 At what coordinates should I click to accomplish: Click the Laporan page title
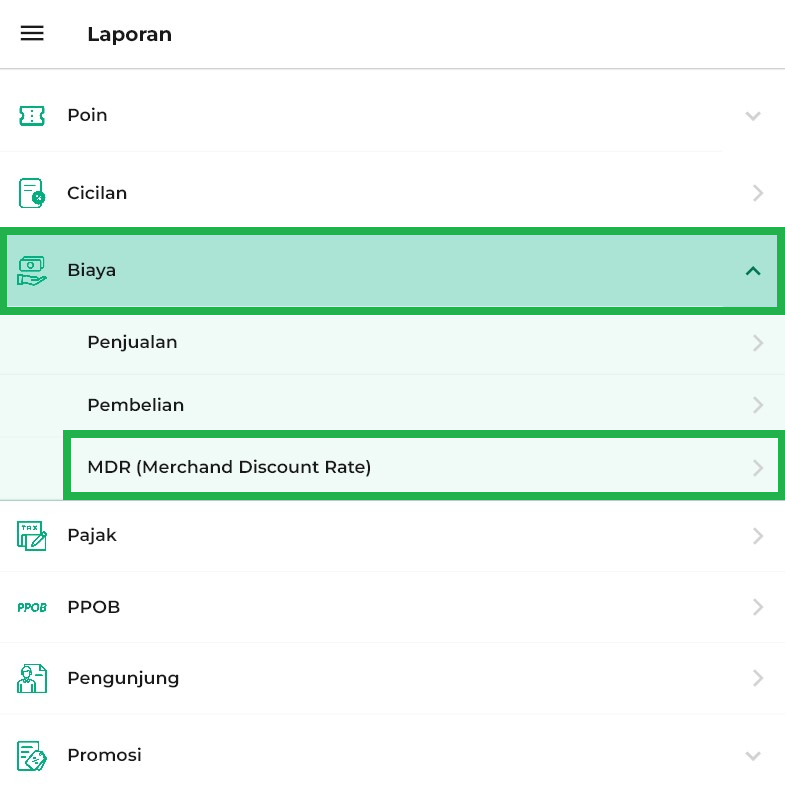coord(129,34)
